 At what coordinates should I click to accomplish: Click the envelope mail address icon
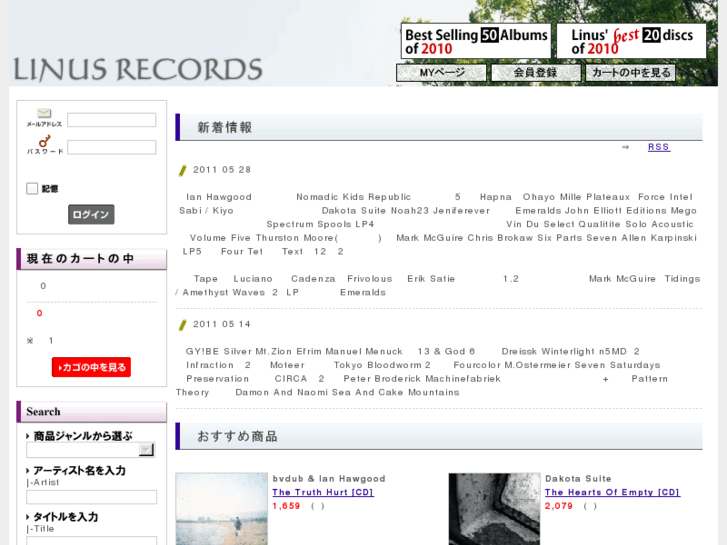click(44, 113)
